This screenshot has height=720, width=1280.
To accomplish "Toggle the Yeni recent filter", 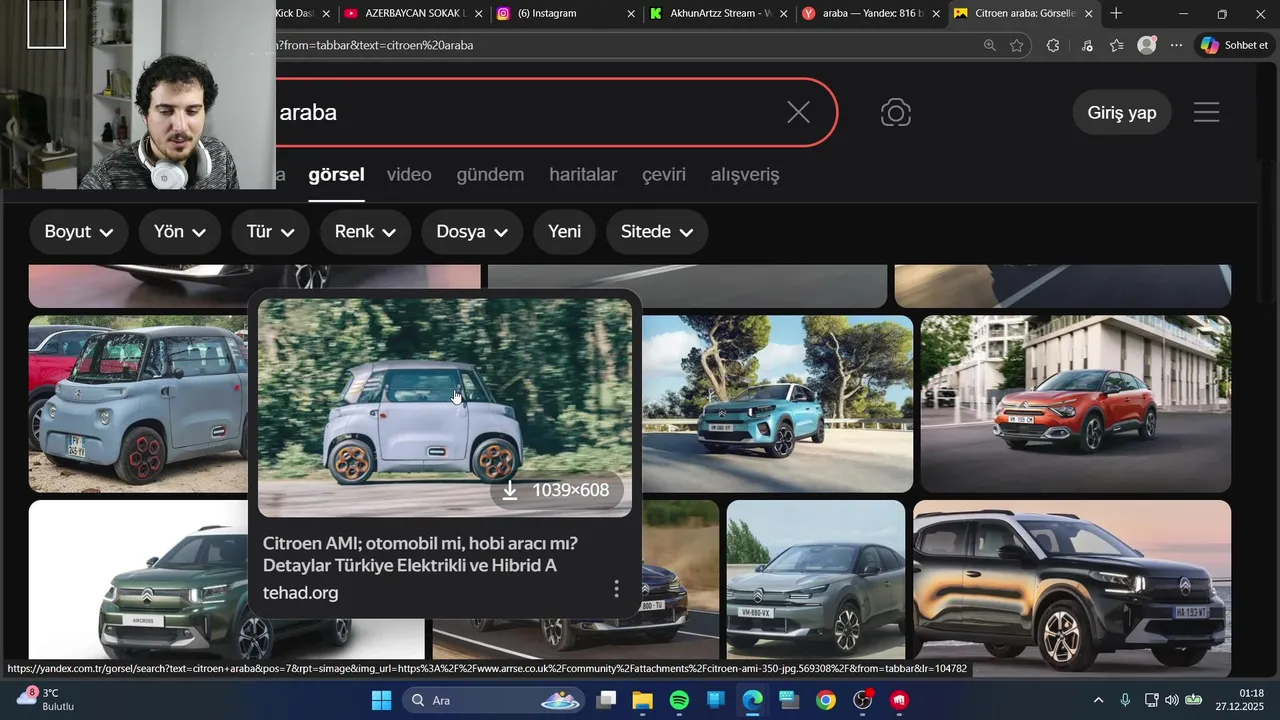I will (564, 232).
